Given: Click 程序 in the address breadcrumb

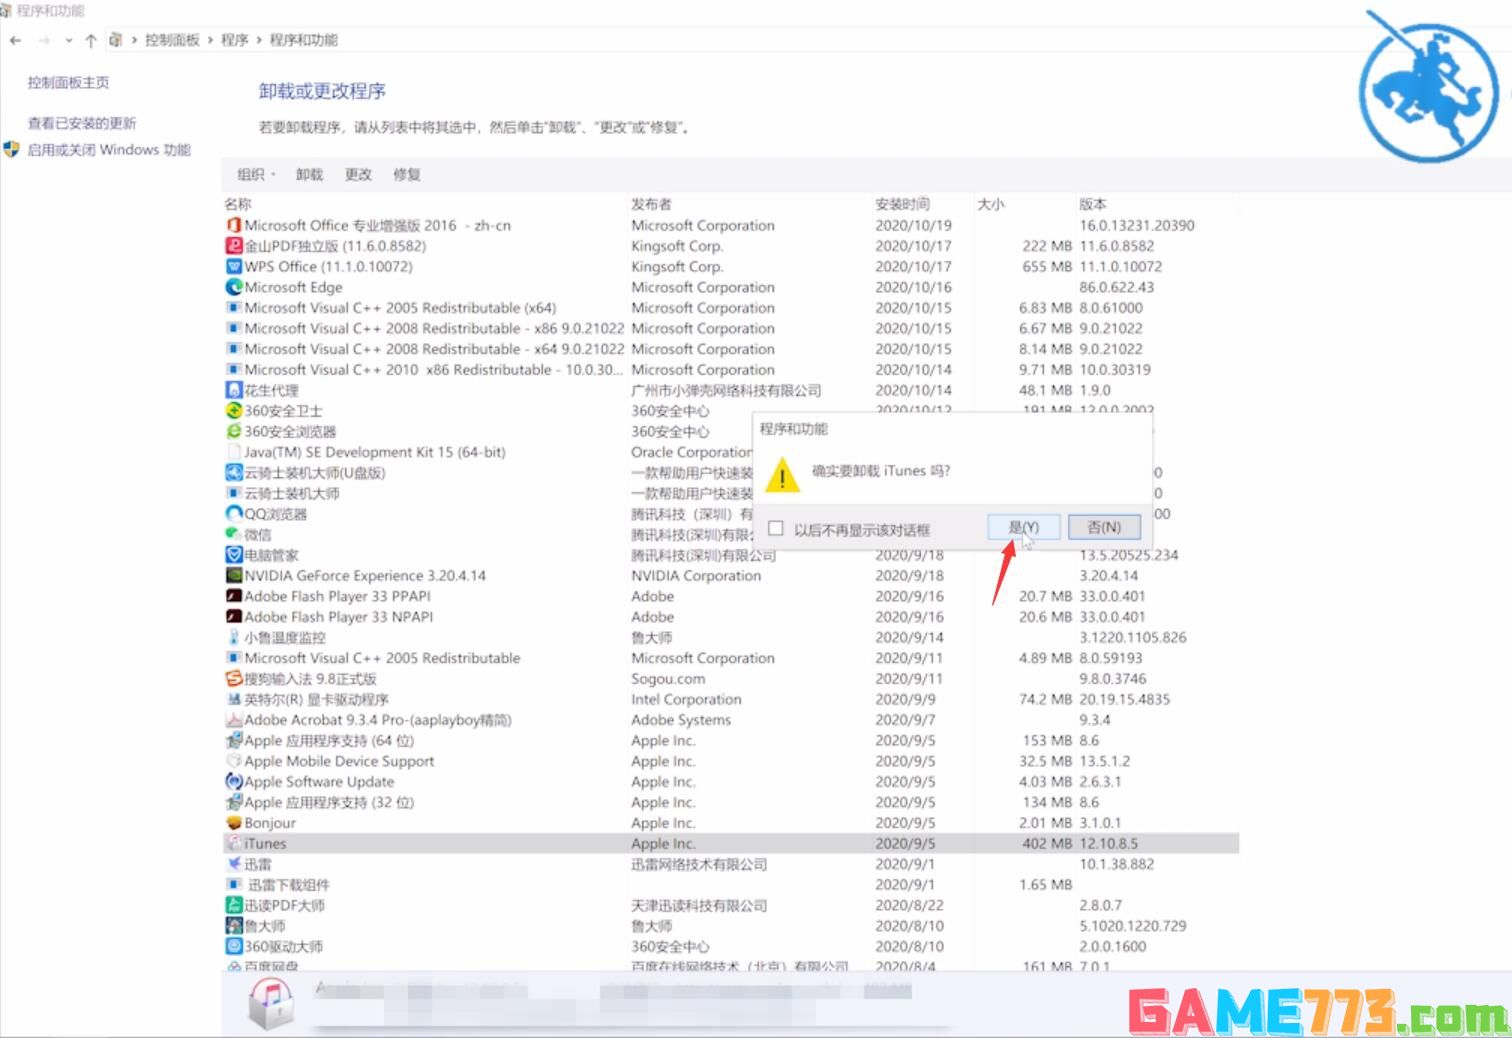Looking at the screenshot, I should point(234,40).
